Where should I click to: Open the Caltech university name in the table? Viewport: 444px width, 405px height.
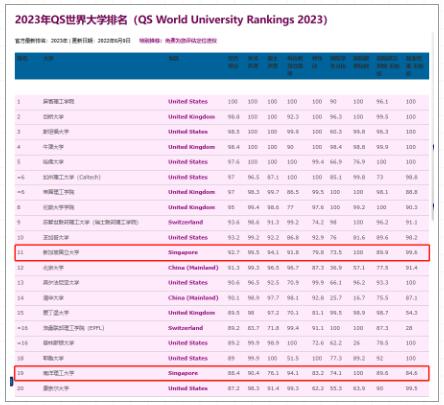click(x=72, y=177)
